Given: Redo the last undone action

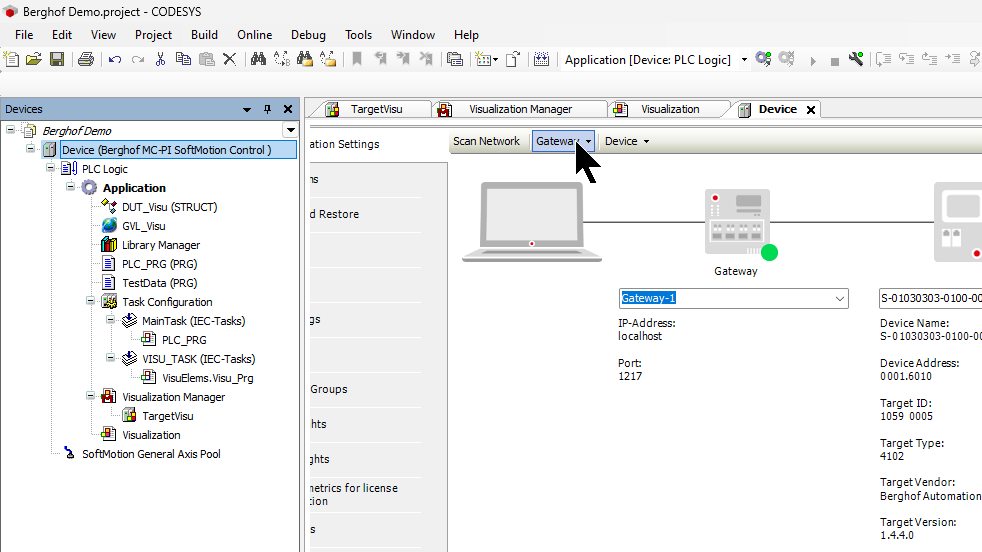Looking at the screenshot, I should [x=138, y=60].
